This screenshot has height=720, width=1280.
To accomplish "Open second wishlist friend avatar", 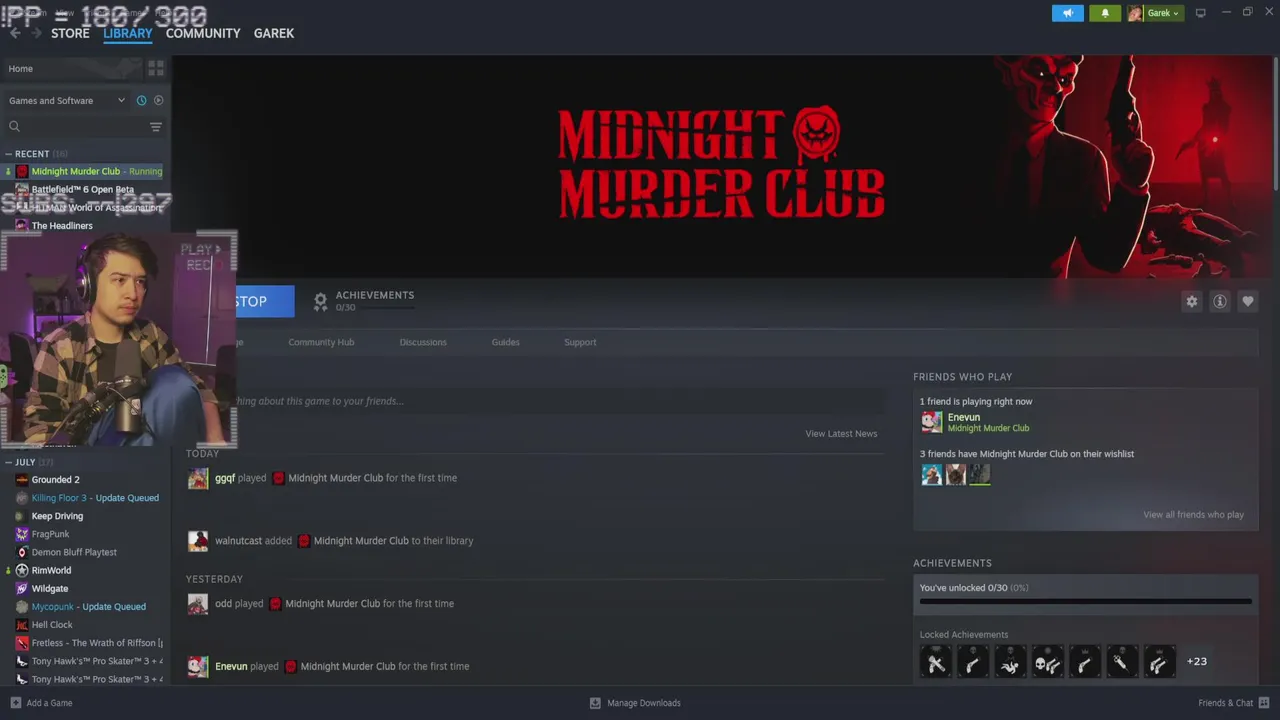I will point(955,475).
